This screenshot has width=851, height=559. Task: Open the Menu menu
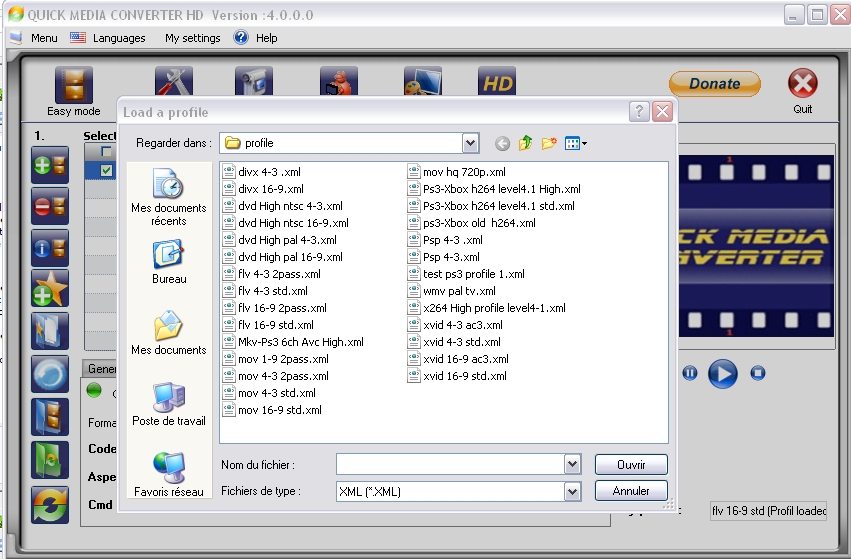pyautogui.click(x=44, y=38)
